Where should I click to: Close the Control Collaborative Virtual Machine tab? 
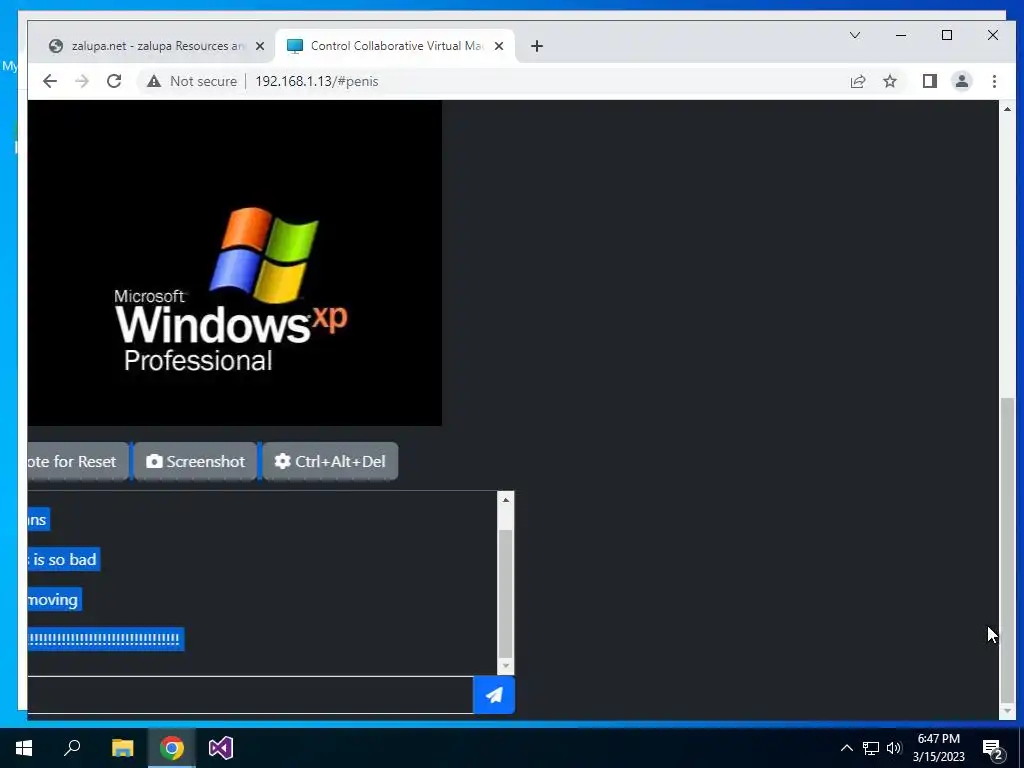498,46
